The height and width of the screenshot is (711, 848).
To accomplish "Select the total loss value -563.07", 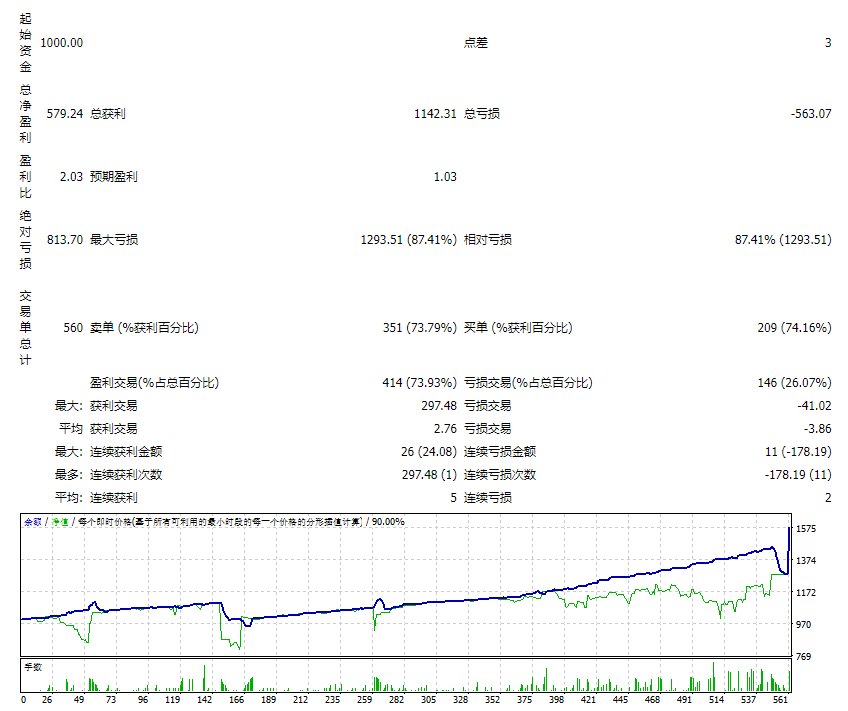I will pos(810,114).
